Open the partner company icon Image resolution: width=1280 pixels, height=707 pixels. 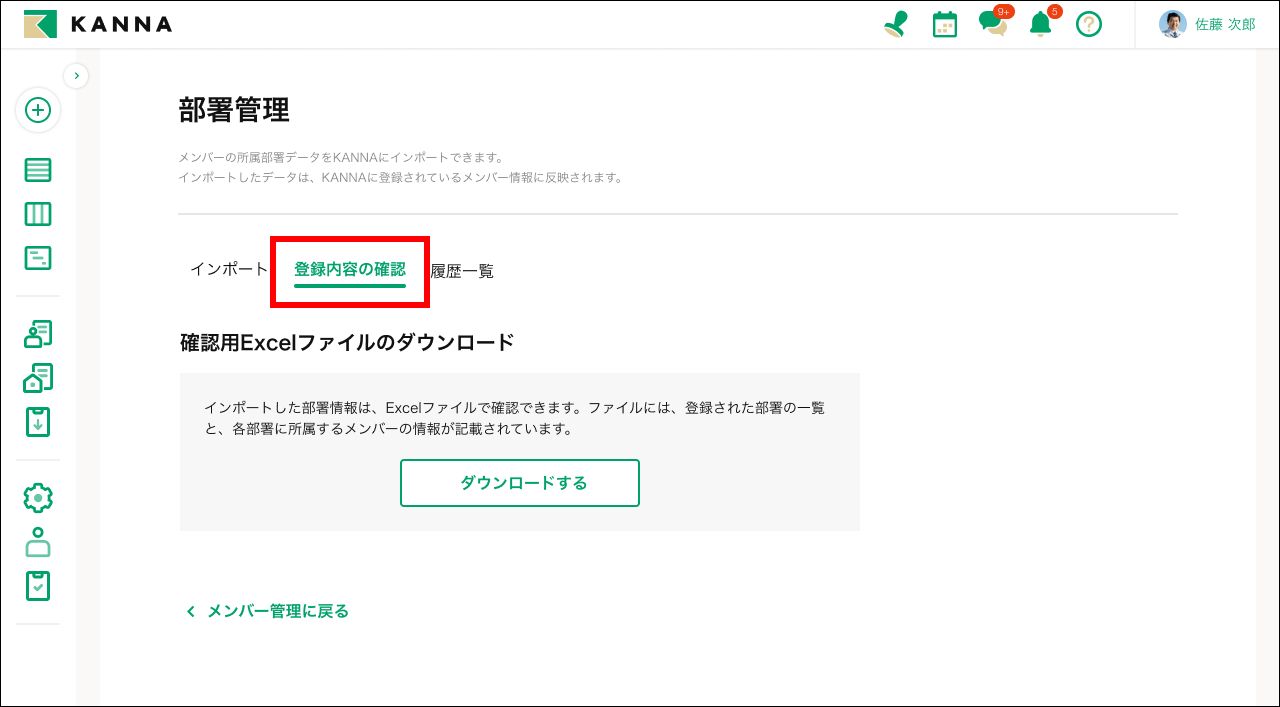pyautogui.click(x=37, y=377)
